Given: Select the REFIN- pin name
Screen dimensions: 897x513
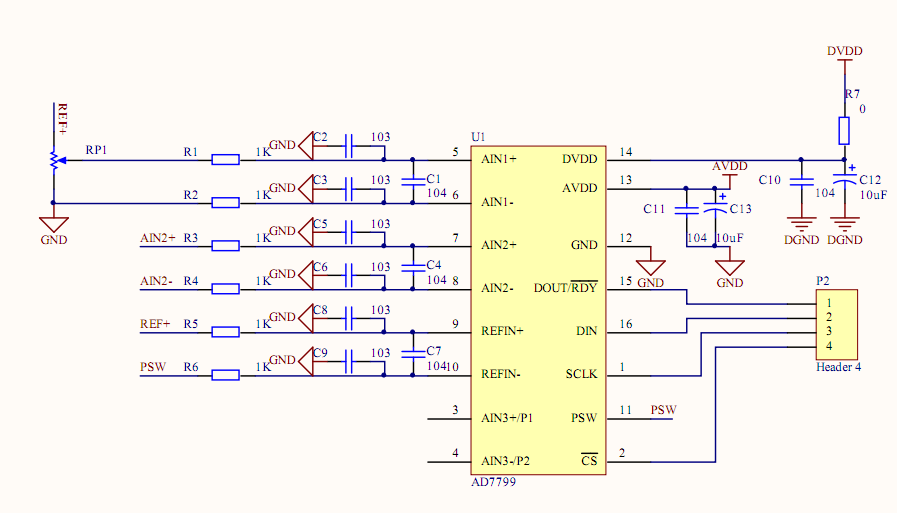Looking at the screenshot, I should [501, 374].
